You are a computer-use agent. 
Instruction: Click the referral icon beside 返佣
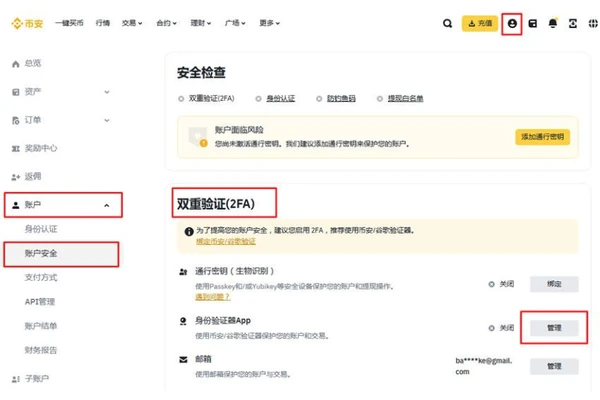tap(16, 177)
